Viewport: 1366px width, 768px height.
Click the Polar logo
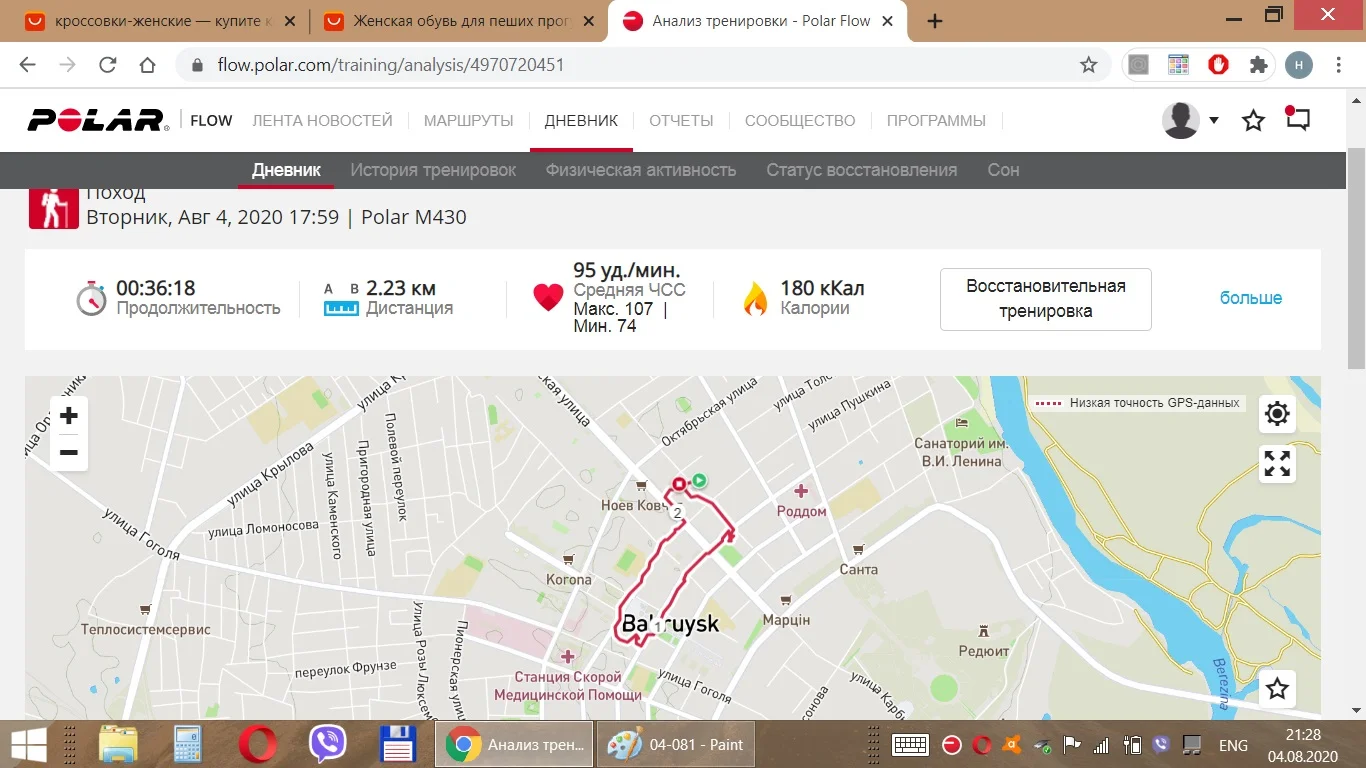(x=98, y=121)
